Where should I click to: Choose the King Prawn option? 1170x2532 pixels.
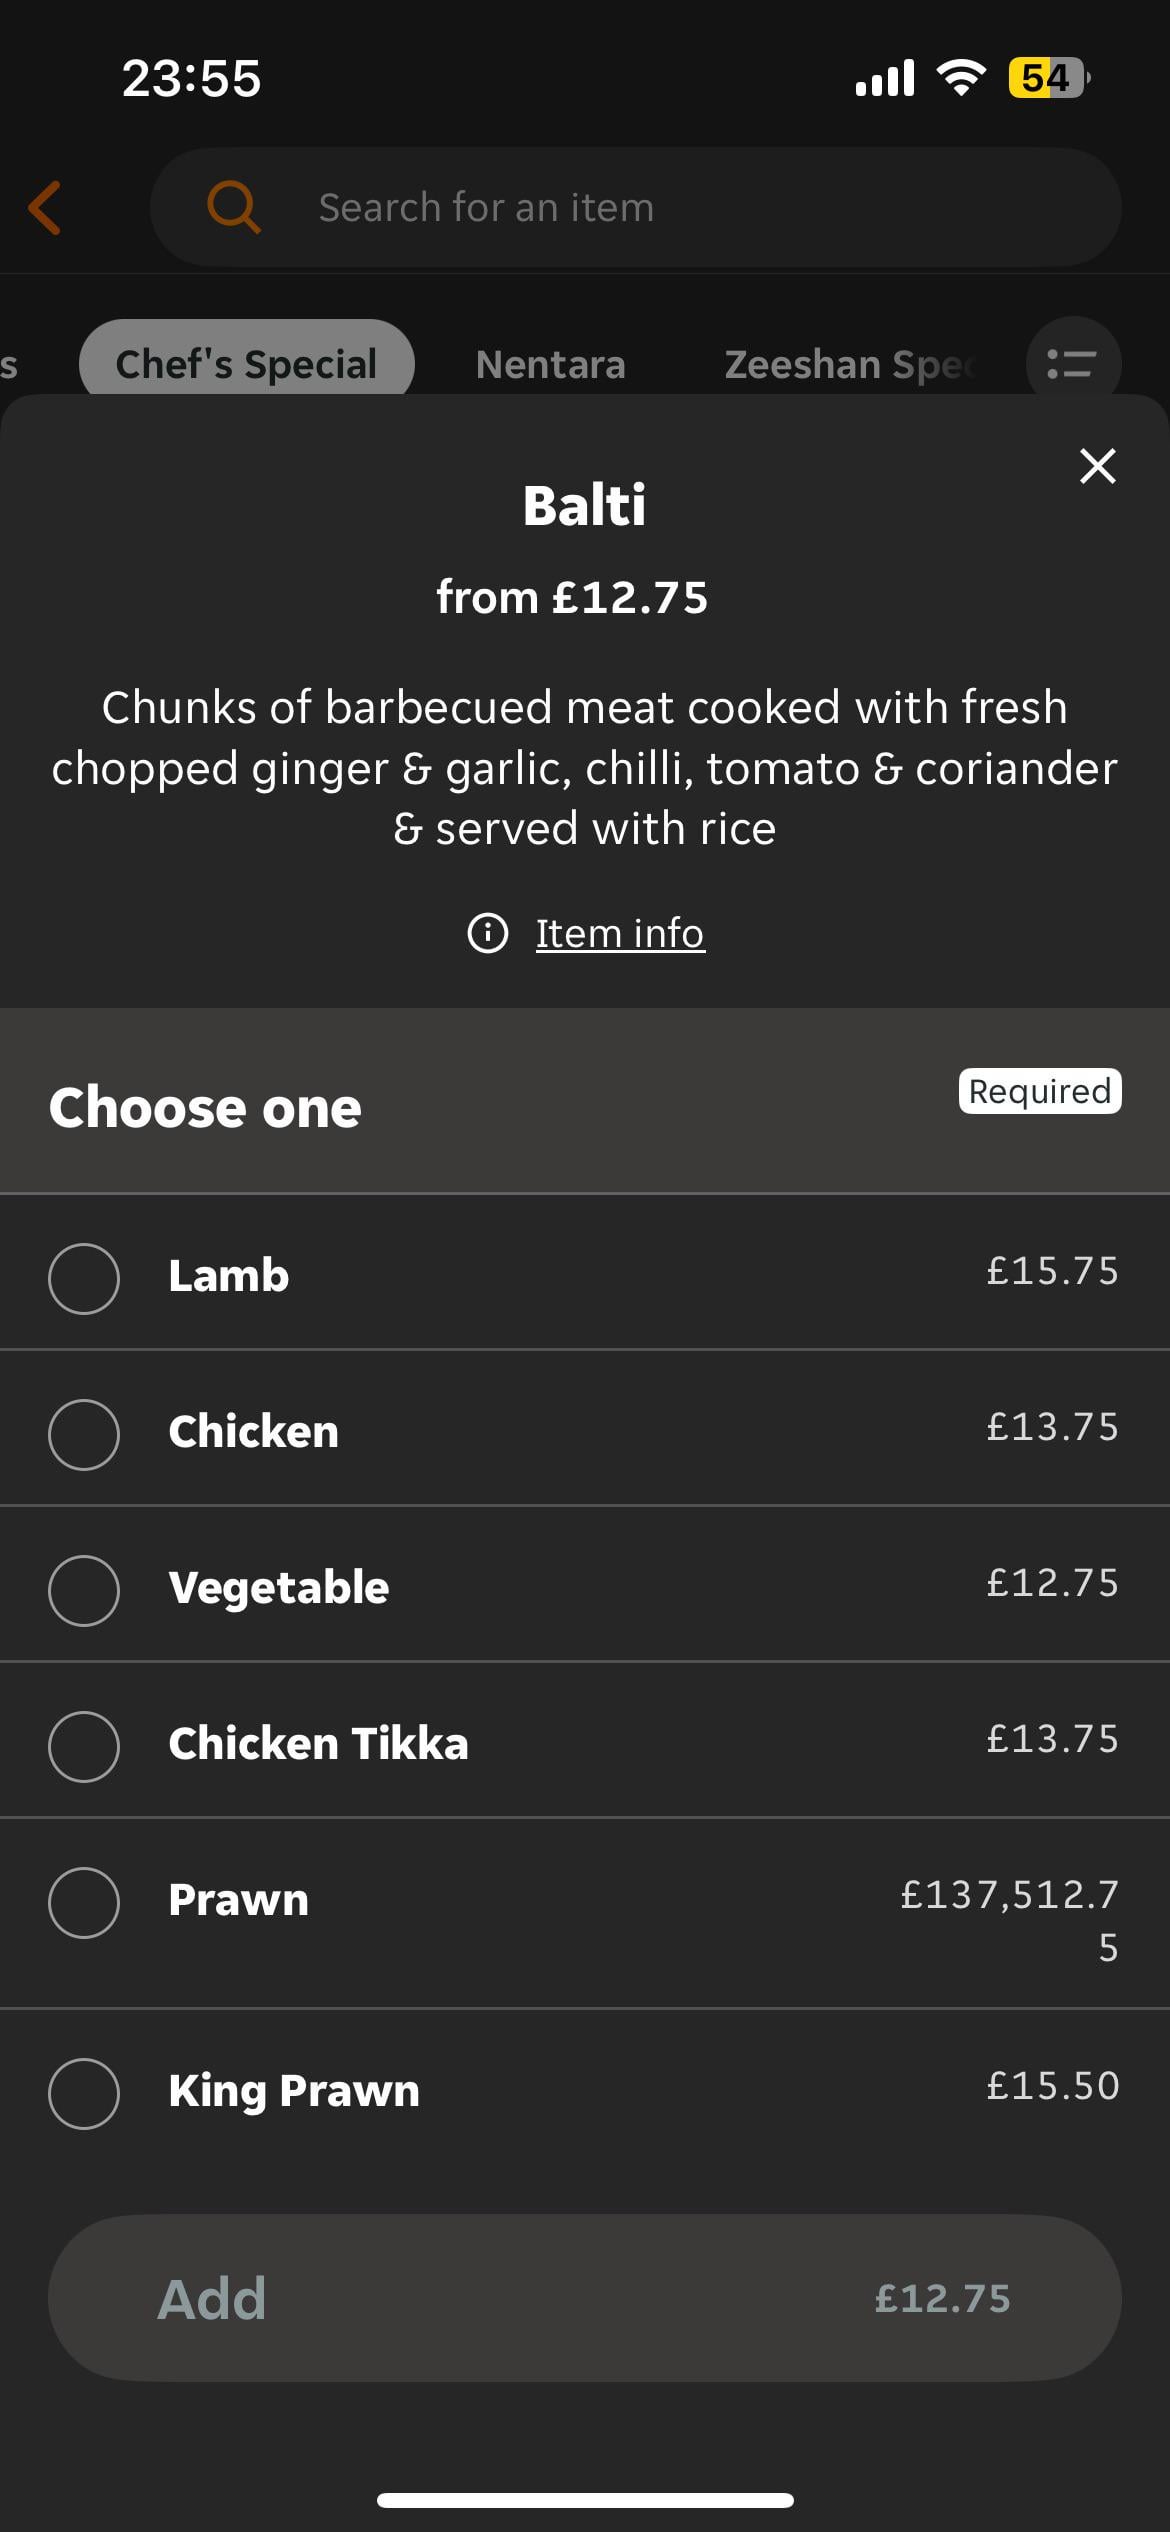point(84,2092)
